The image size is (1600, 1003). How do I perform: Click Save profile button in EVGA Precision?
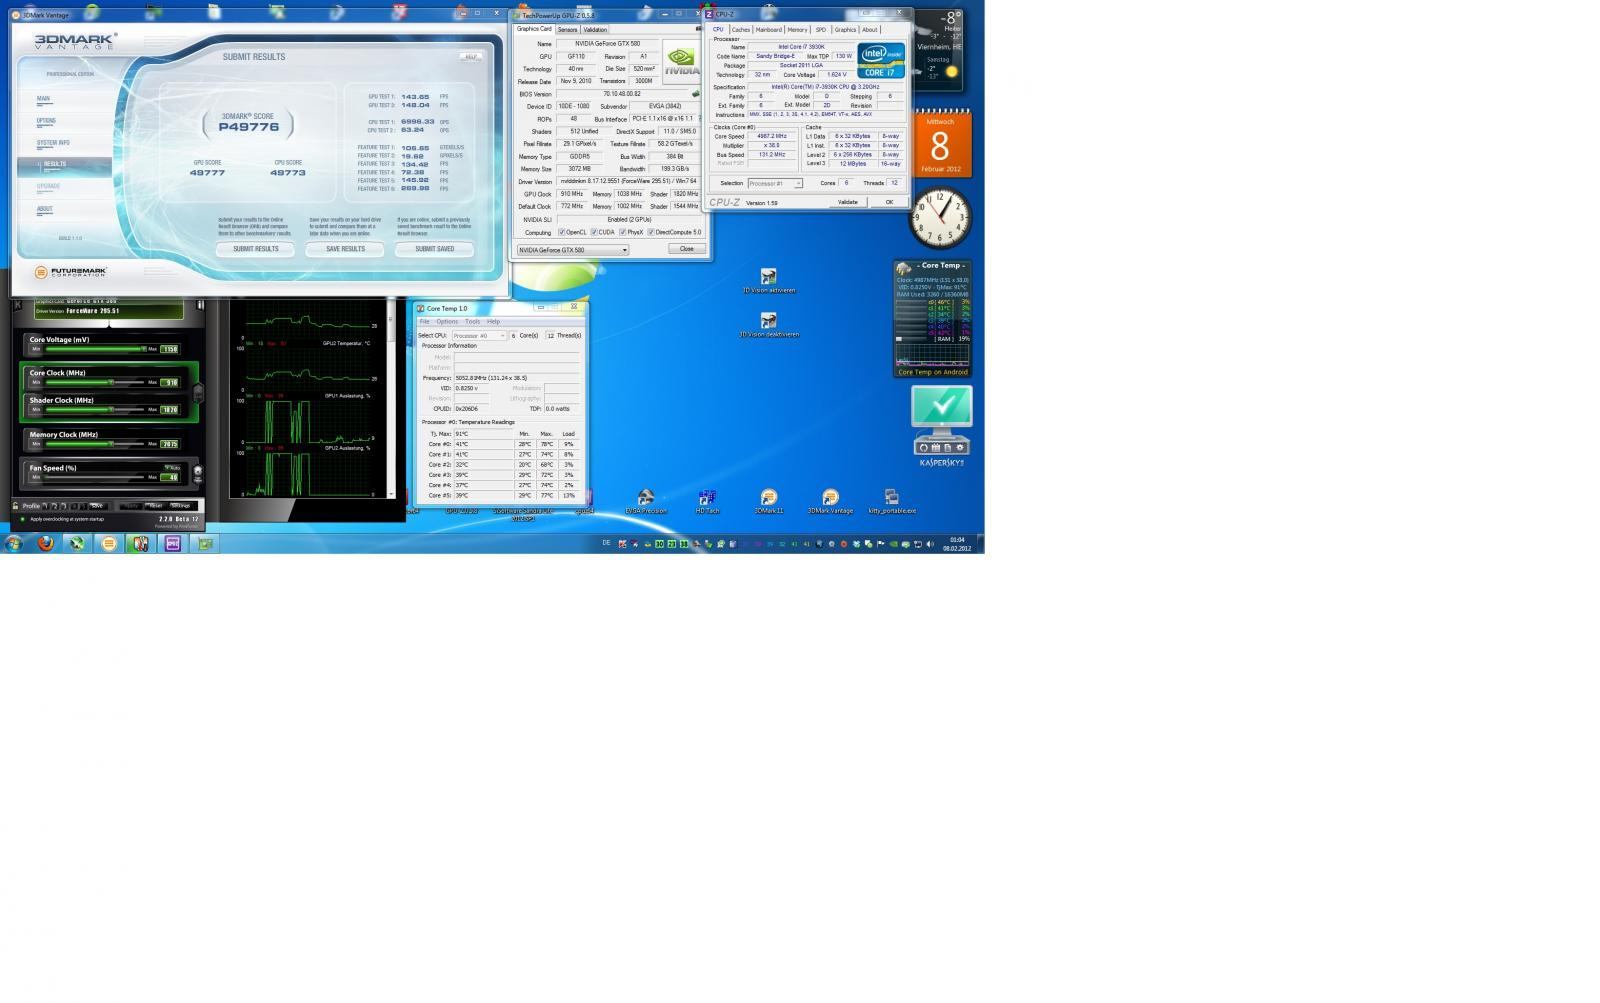pyautogui.click(x=97, y=506)
